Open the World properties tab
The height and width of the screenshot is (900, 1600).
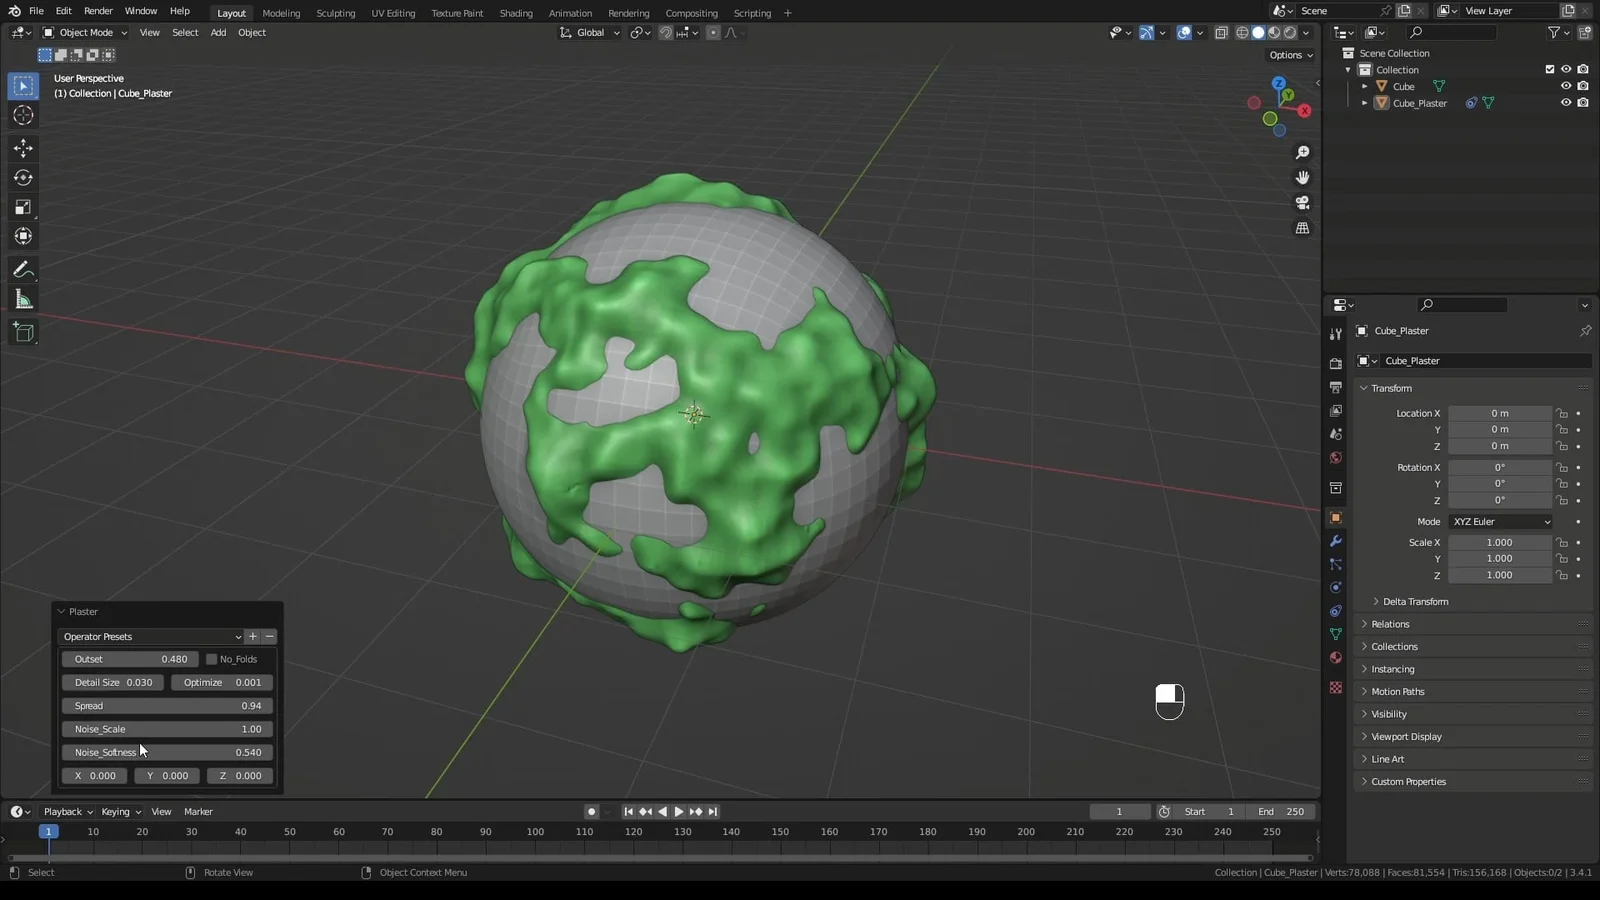1335,458
